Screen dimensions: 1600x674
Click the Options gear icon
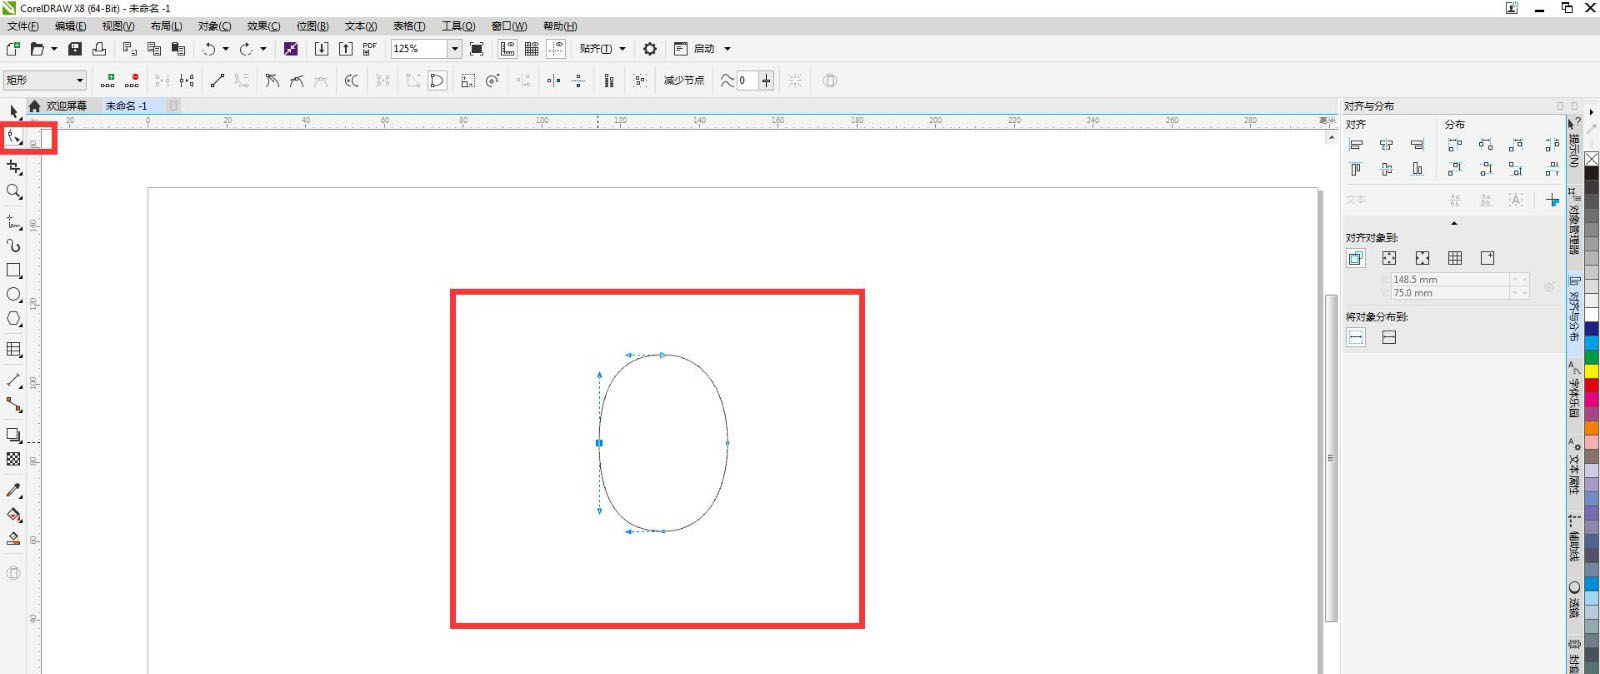coord(650,49)
